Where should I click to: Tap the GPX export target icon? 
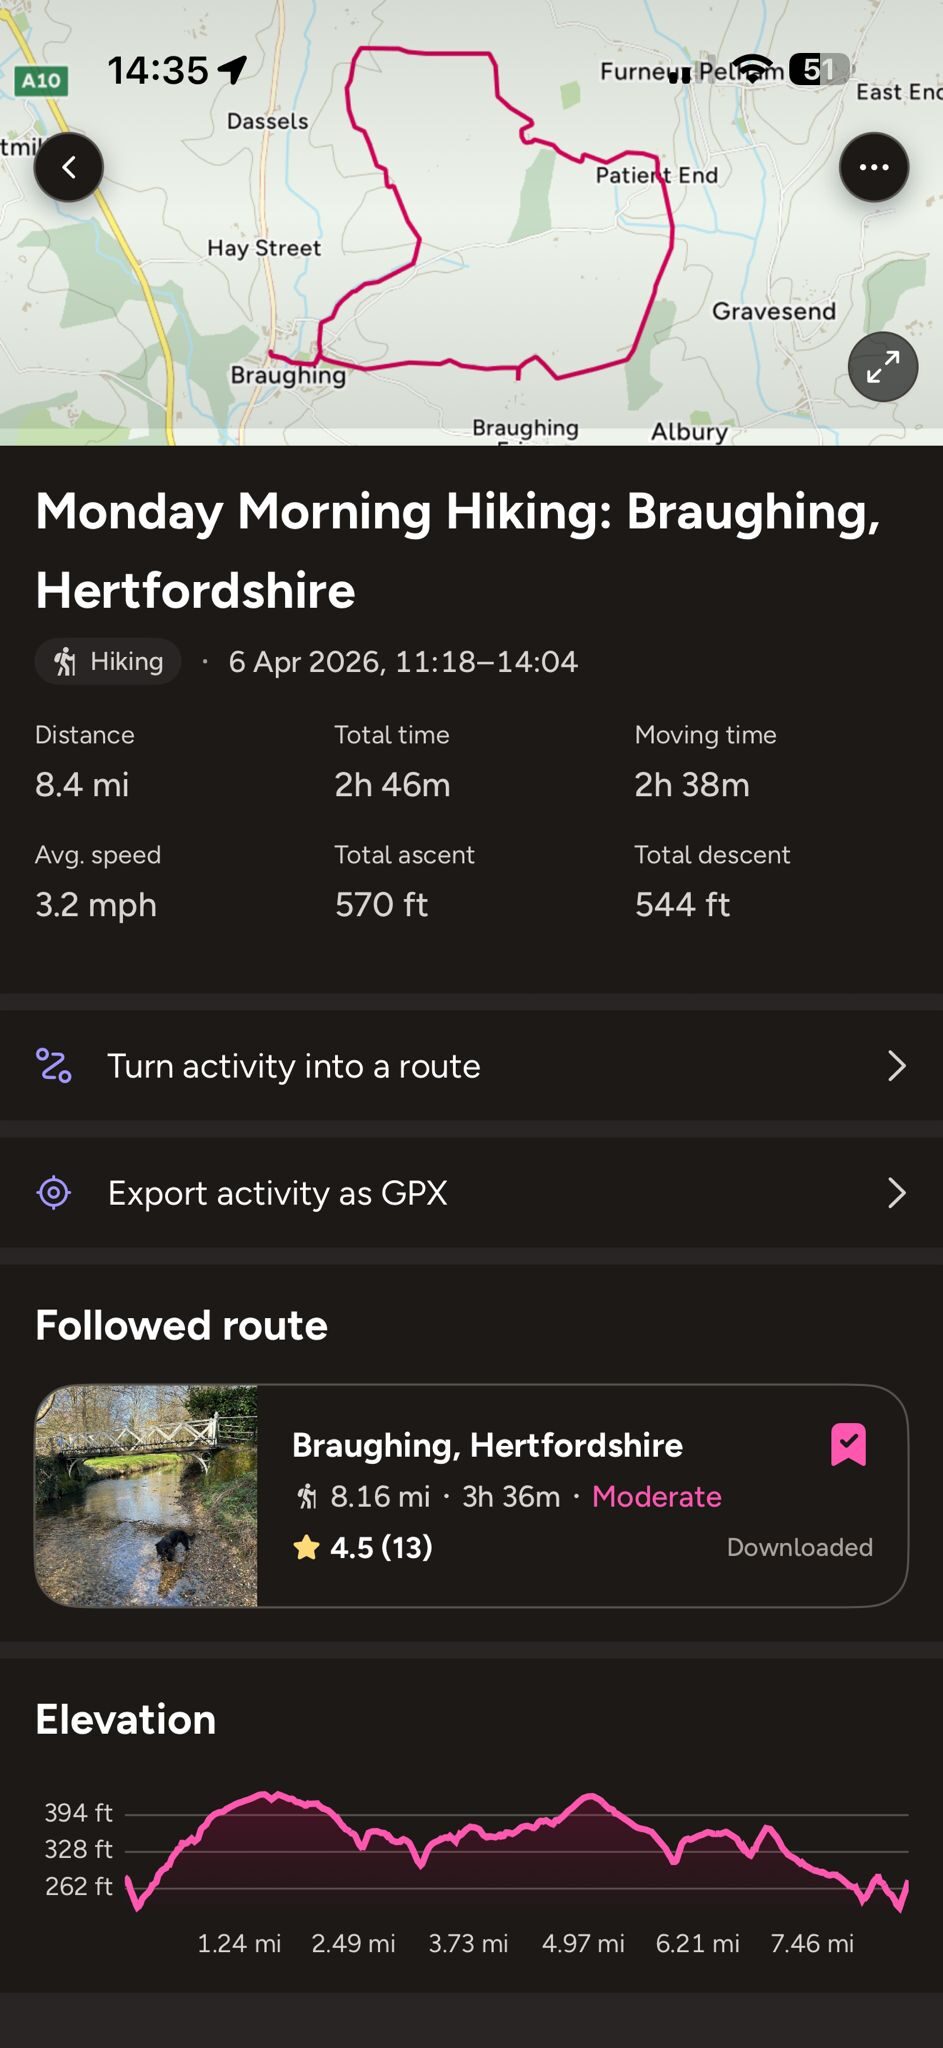click(x=54, y=1193)
